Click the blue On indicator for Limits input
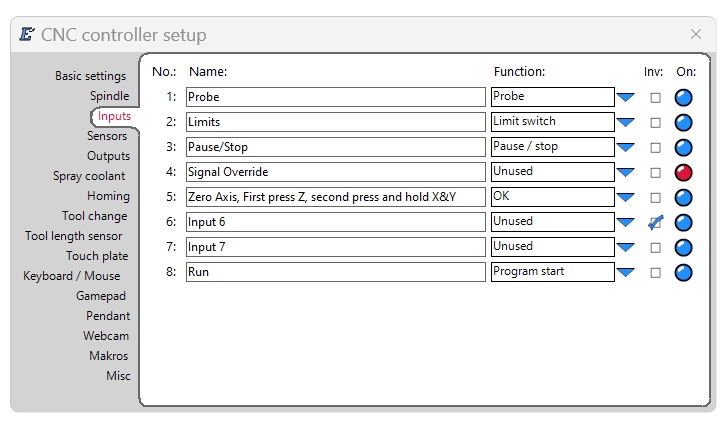This screenshot has height=423, width=728. click(683, 123)
